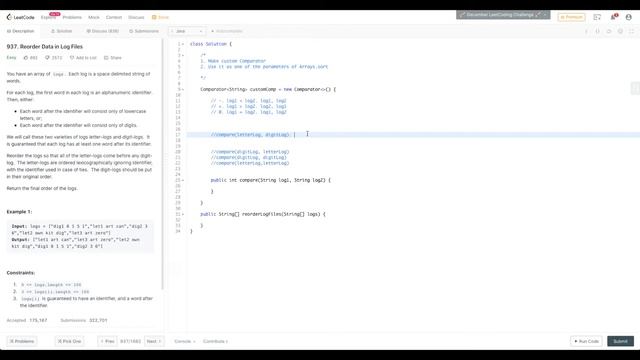Collapse fold arrow at line 31 reorderLogFiles
The height and width of the screenshot is (360, 640).
183,214
